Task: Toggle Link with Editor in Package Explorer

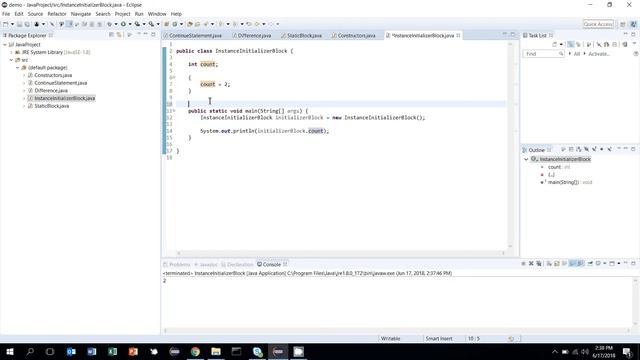Action: click(119, 35)
